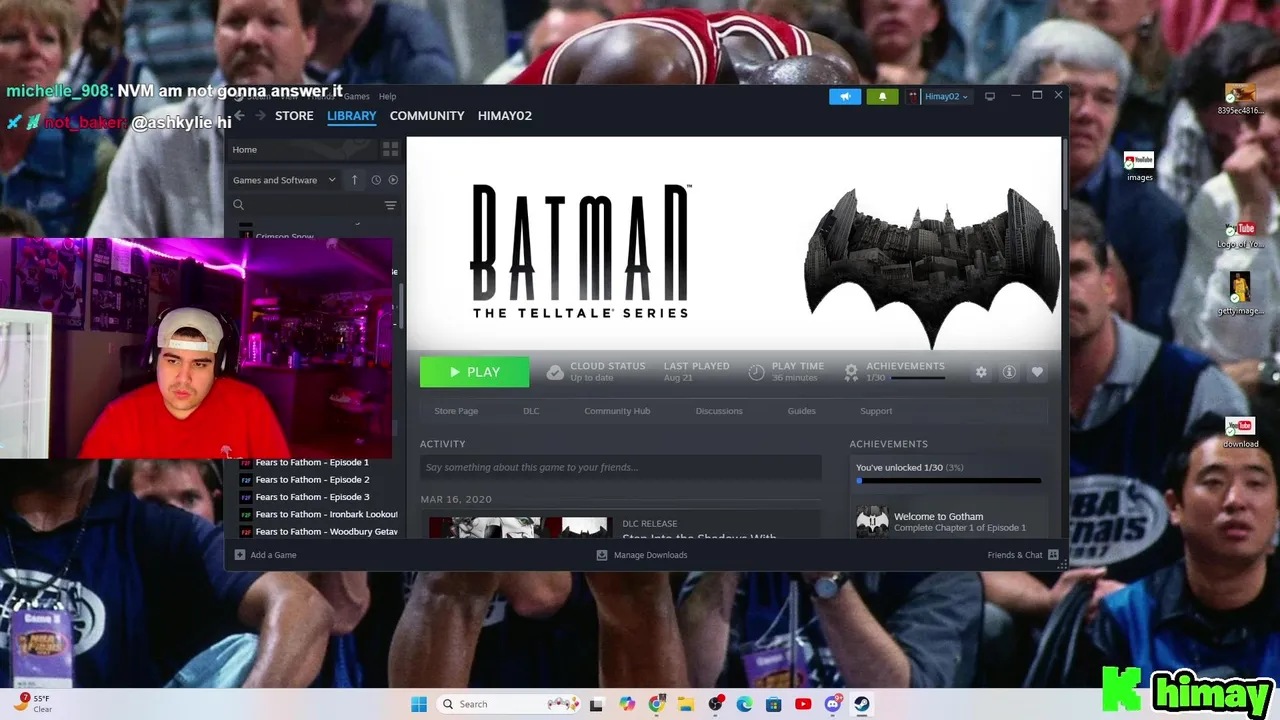1280x720 pixels.
Task: Enter Big Picture mode via monitor icon
Action: pos(990,96)
